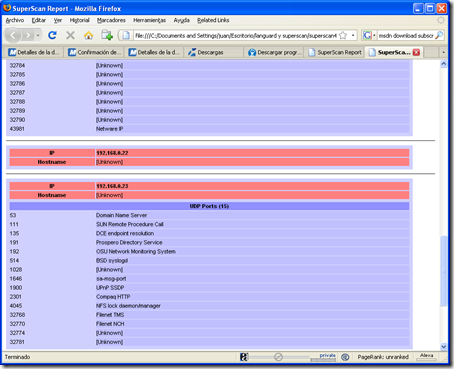Click the PageRank: unranked status entry
The width and height of the screenshot is (454, 369).
pyautogui.click(x=383, y=357)
